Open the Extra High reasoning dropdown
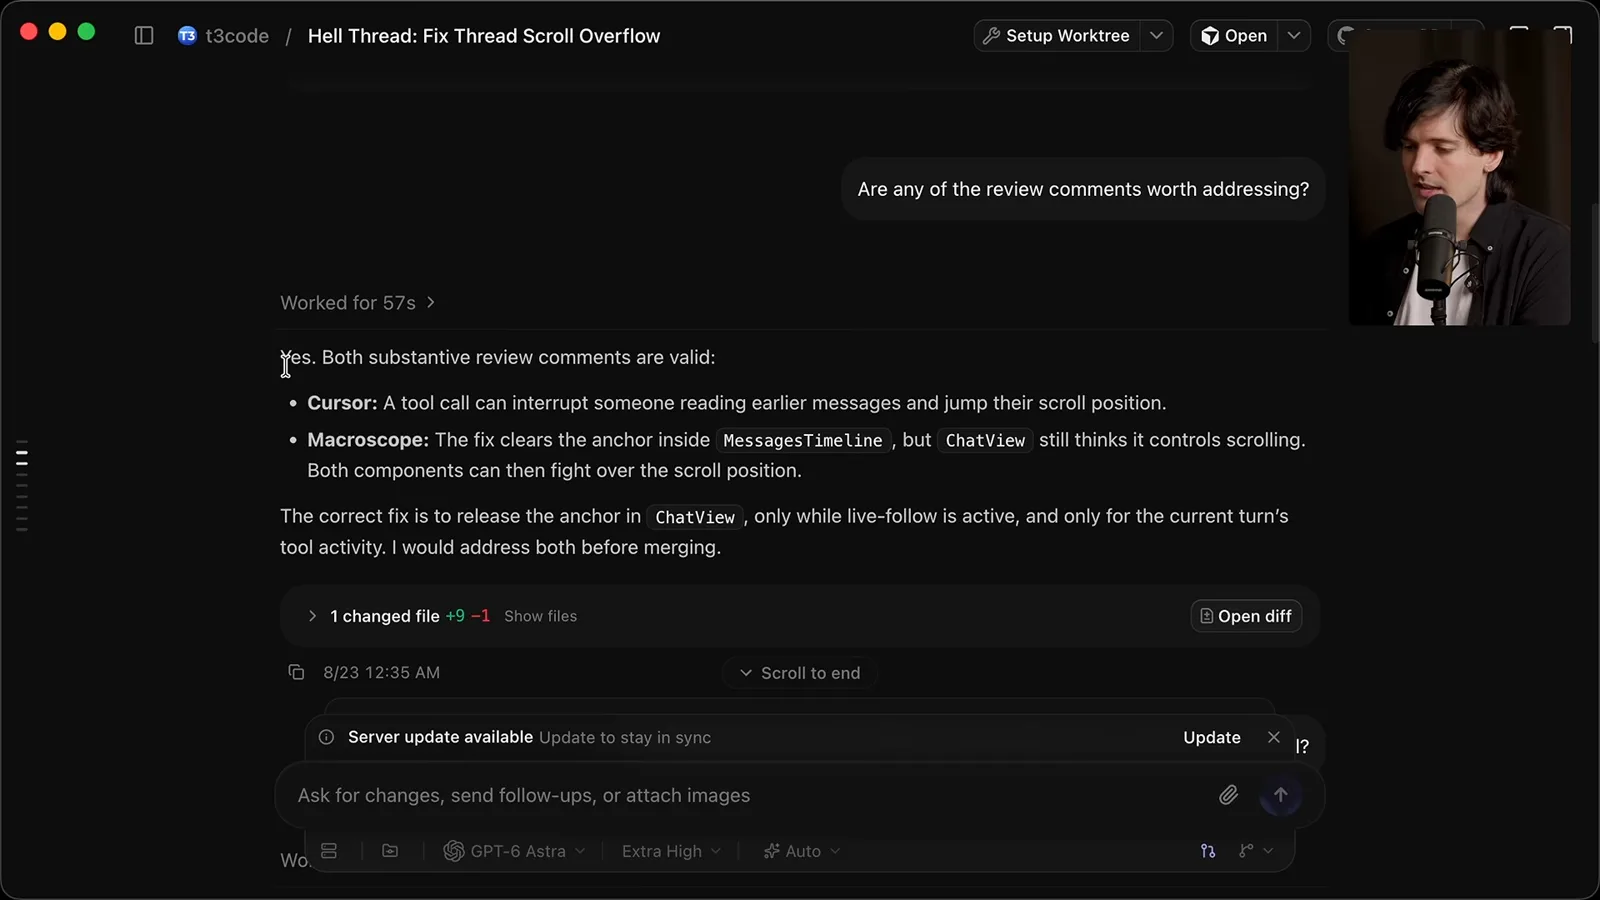1600x900 pixels. click(x=671, y=851)
